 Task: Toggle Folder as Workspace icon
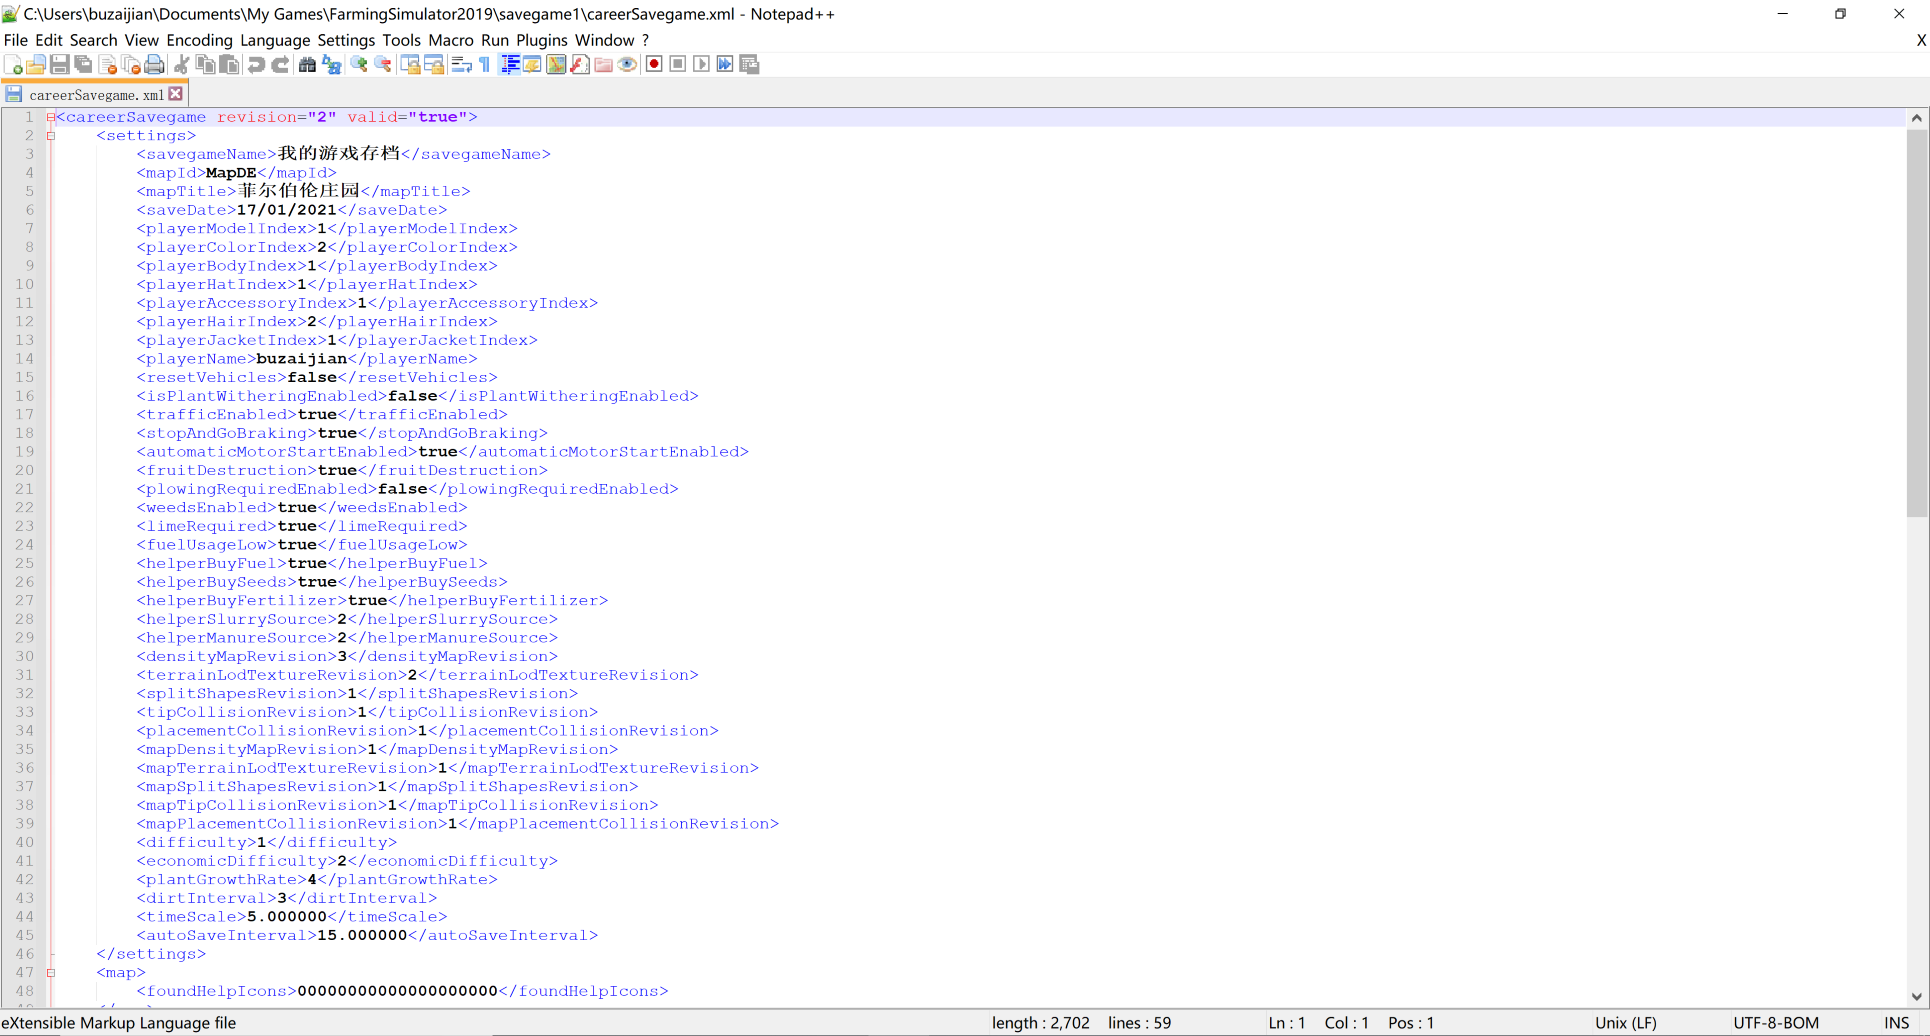604,65
